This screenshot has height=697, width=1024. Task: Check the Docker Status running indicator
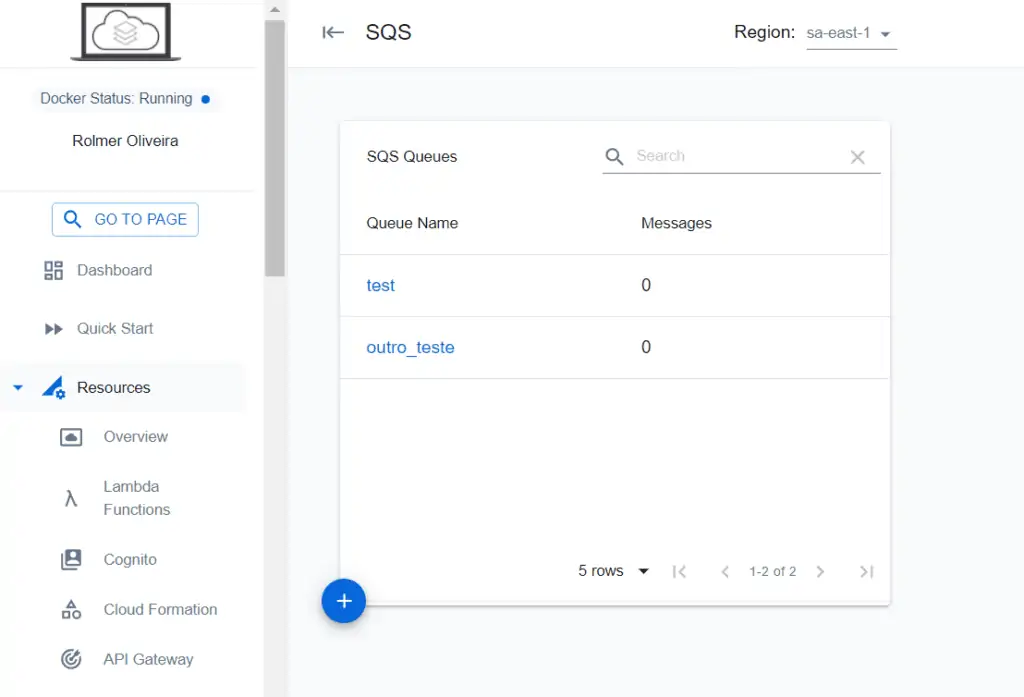pyautogui.click(x=207, y=99)
